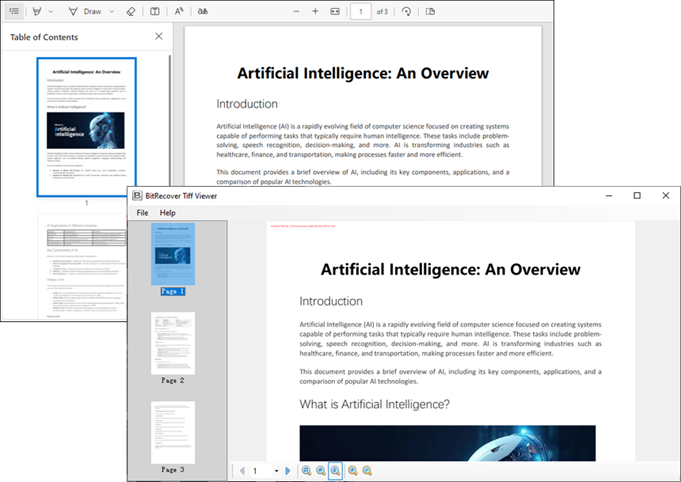Toggle the contents sidebar icon in PDF viewer
The image size is (681, 482).
[x=14, y=11]
